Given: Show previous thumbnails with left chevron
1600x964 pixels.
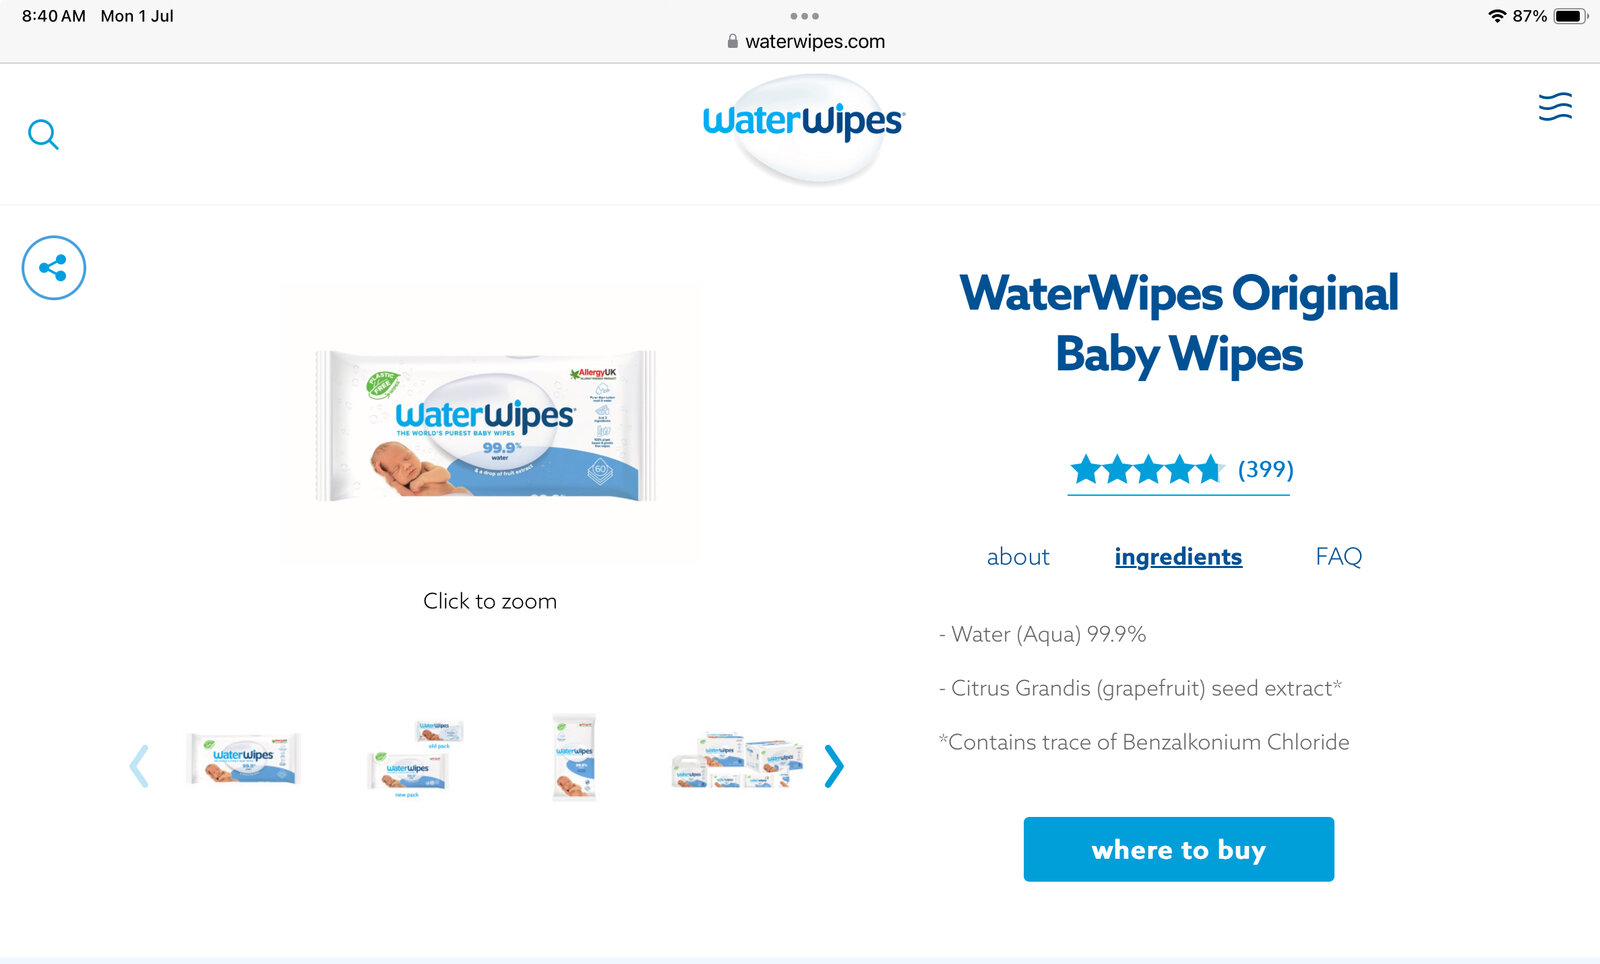Looking at the screenshot, I should (x=139, y=766).
